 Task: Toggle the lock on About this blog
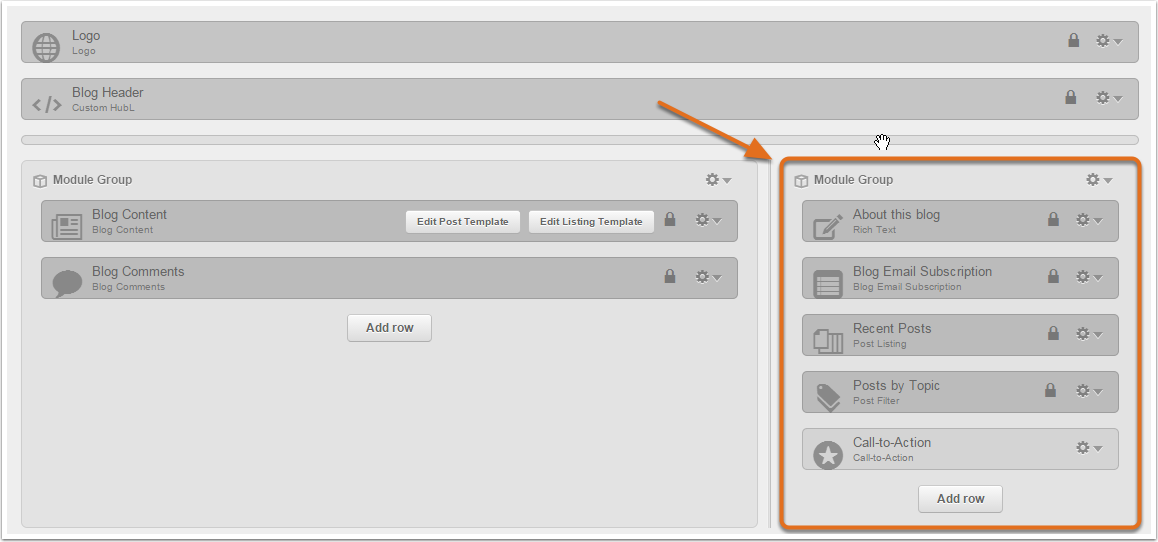1053,219
